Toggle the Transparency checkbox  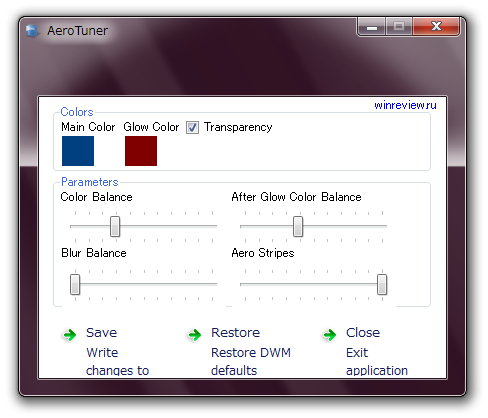point(192,127)
